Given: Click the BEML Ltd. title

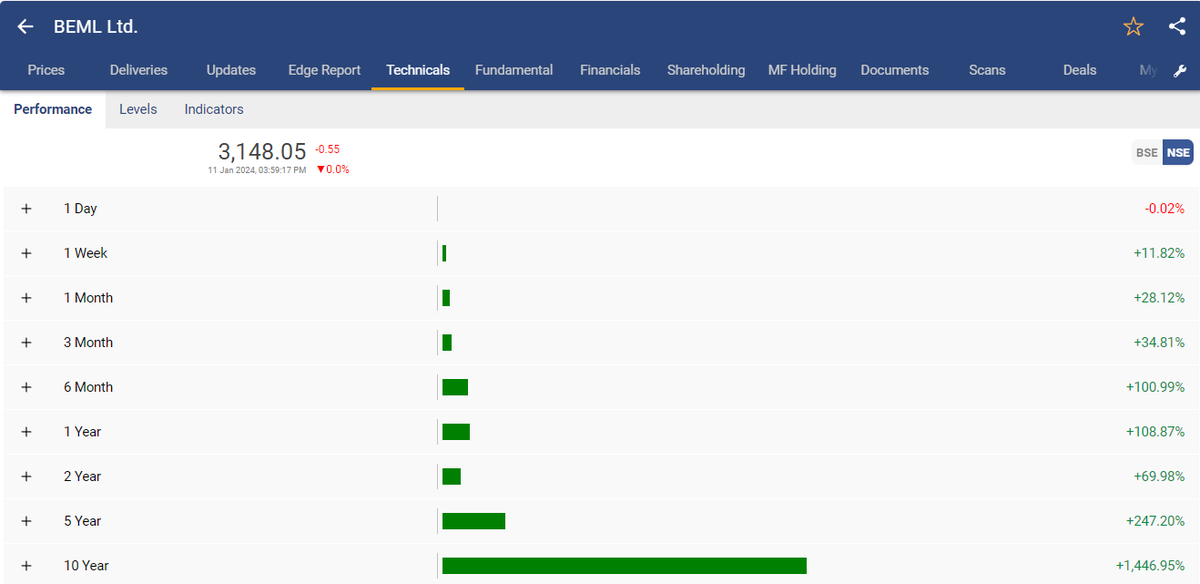Looking at the screenshot, I should 96,27.
